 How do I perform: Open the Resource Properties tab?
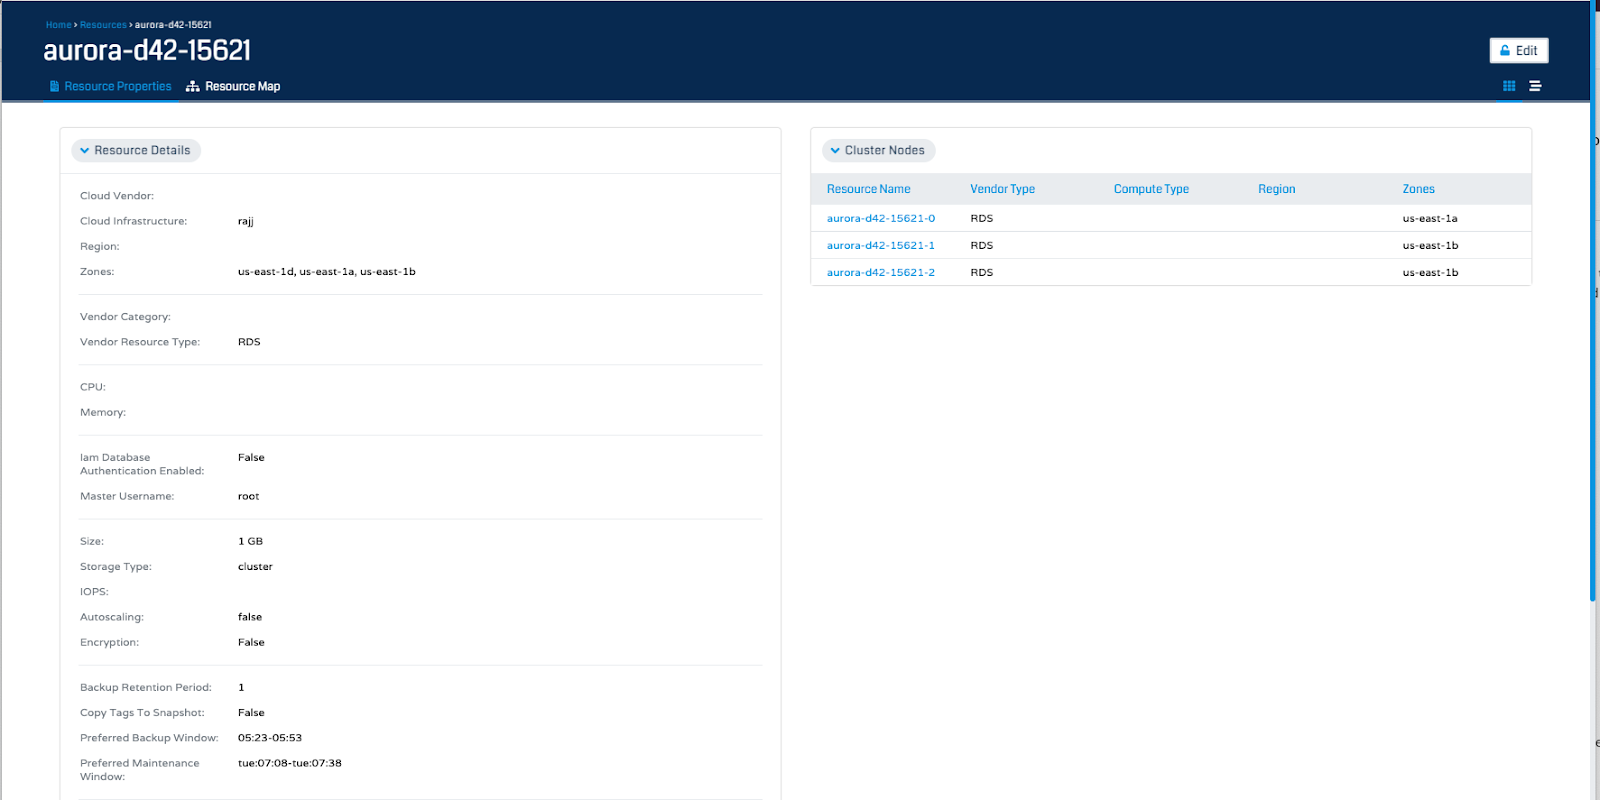coord(110,87)
